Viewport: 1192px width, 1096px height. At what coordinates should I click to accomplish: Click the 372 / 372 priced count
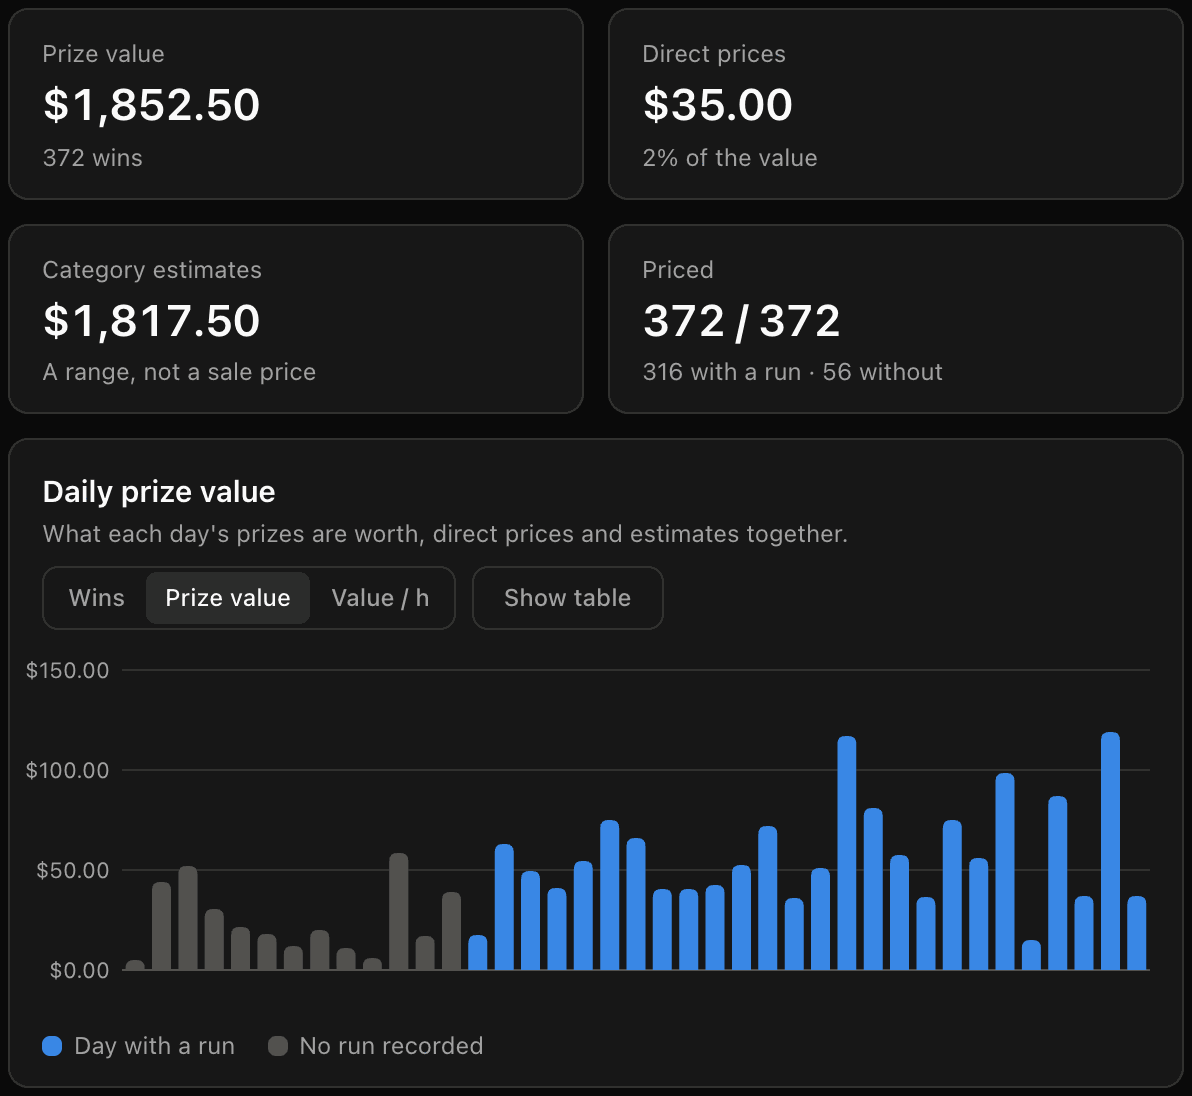741,321
